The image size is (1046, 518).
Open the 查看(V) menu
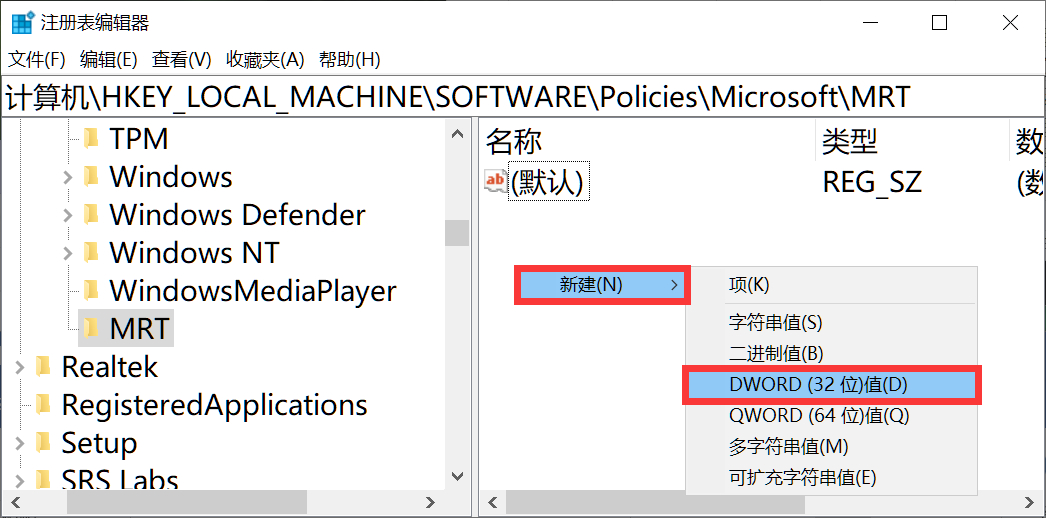pyautogui.click(x=181, y=60)
